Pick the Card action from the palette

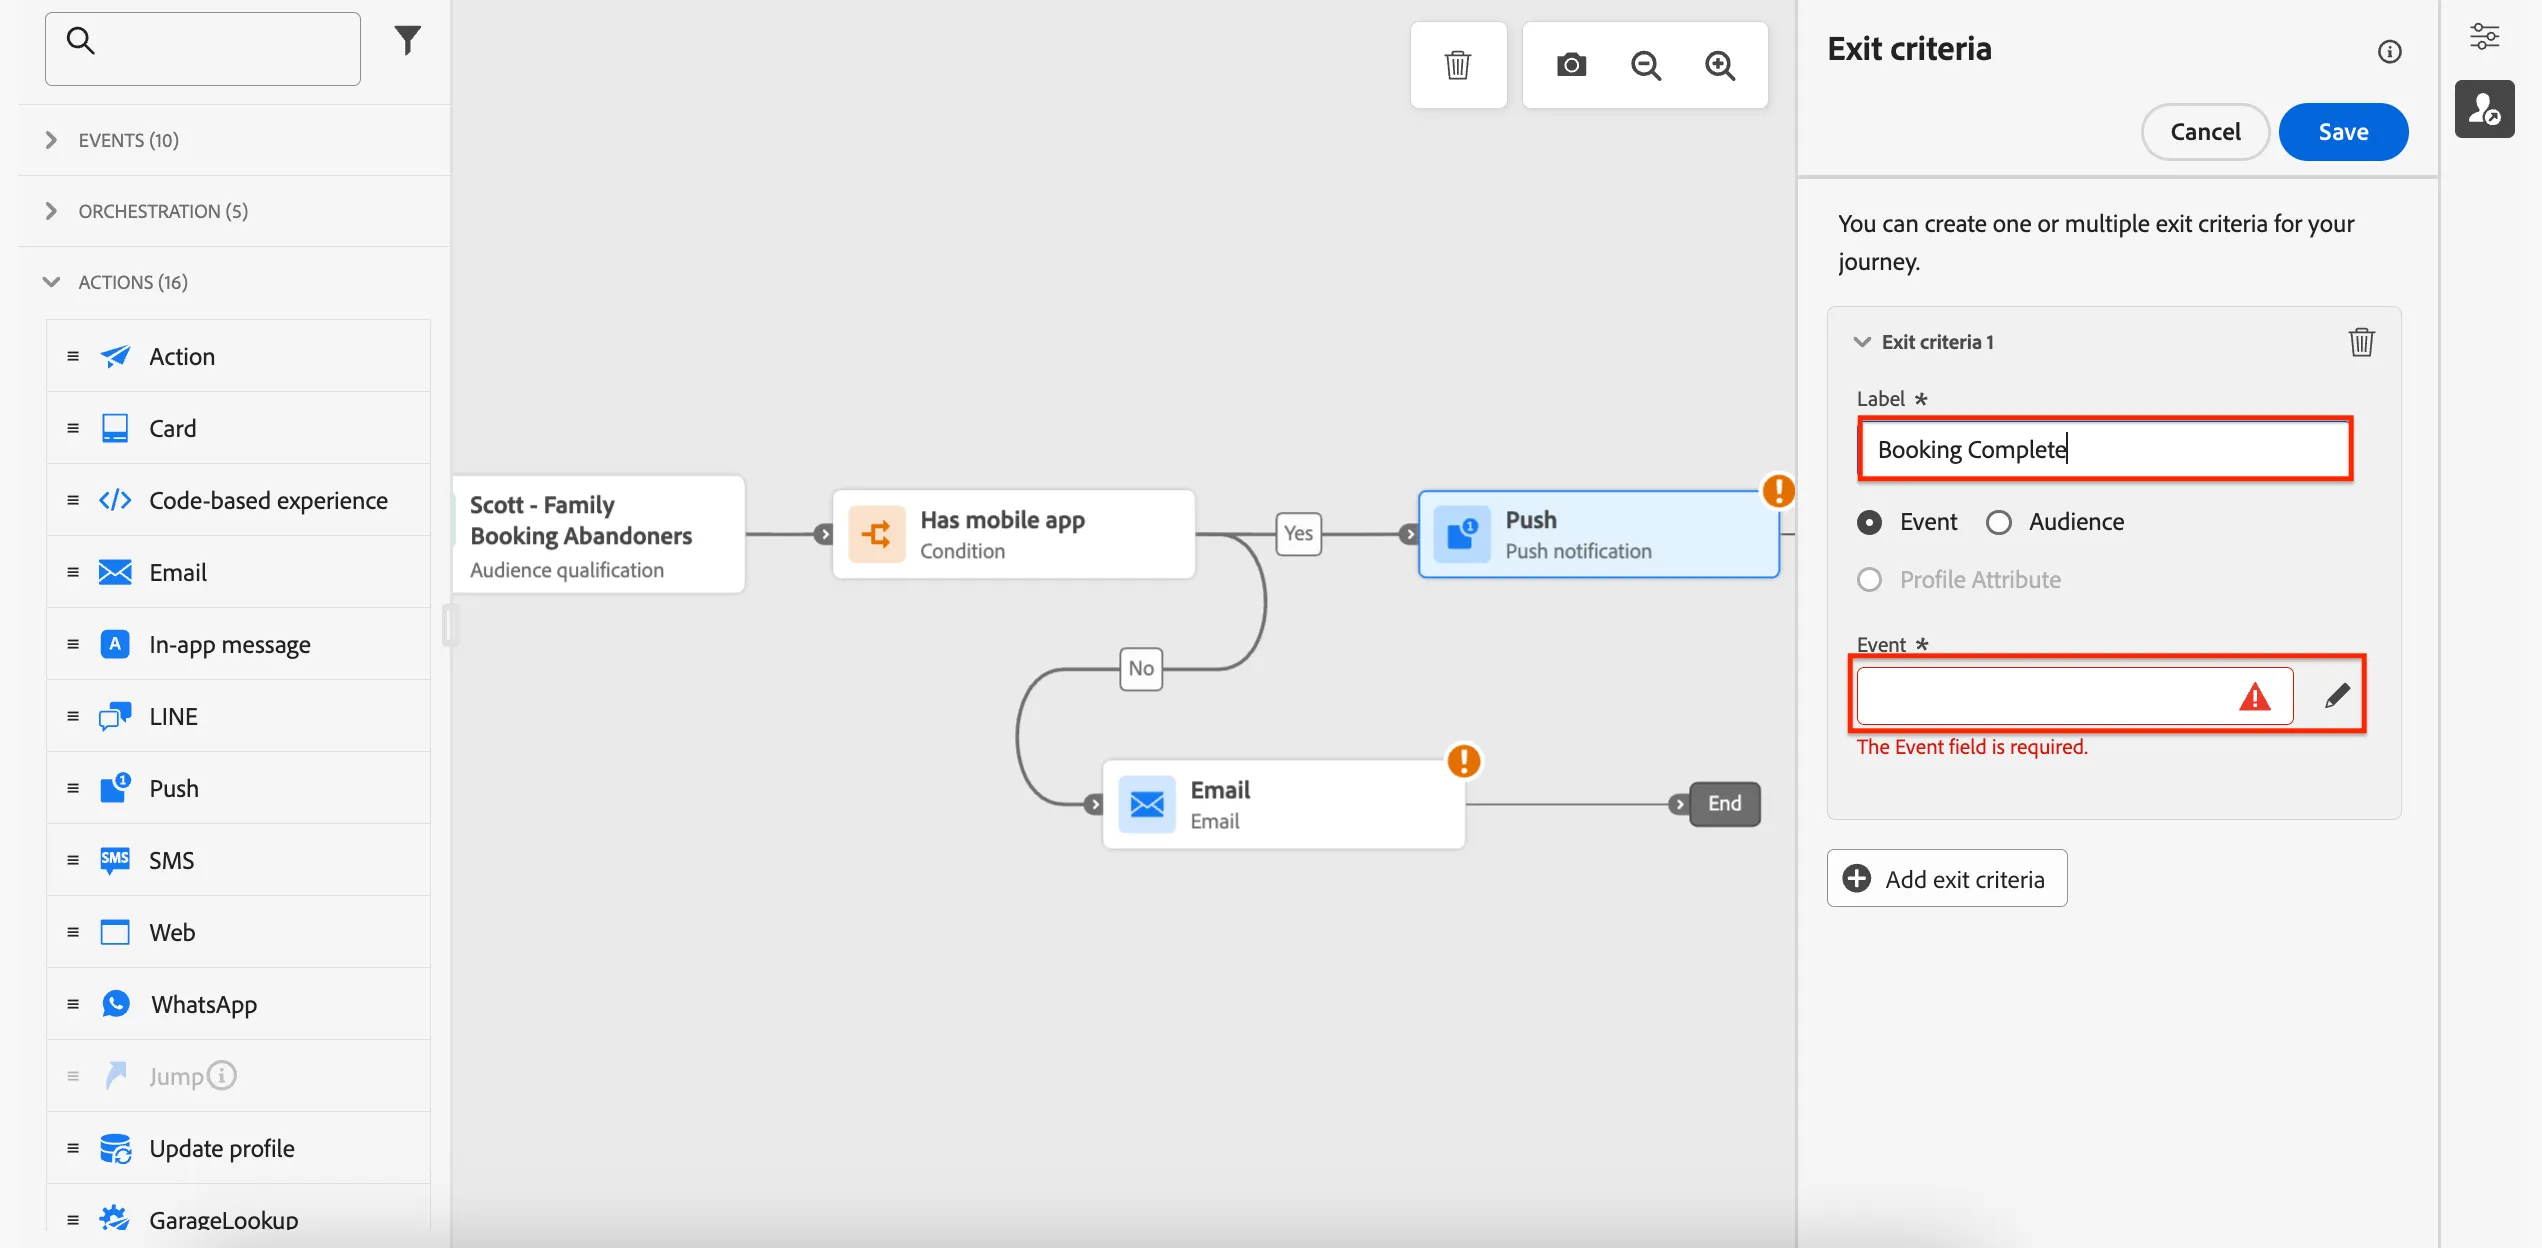pyautogui.click(x=238, y=428)
